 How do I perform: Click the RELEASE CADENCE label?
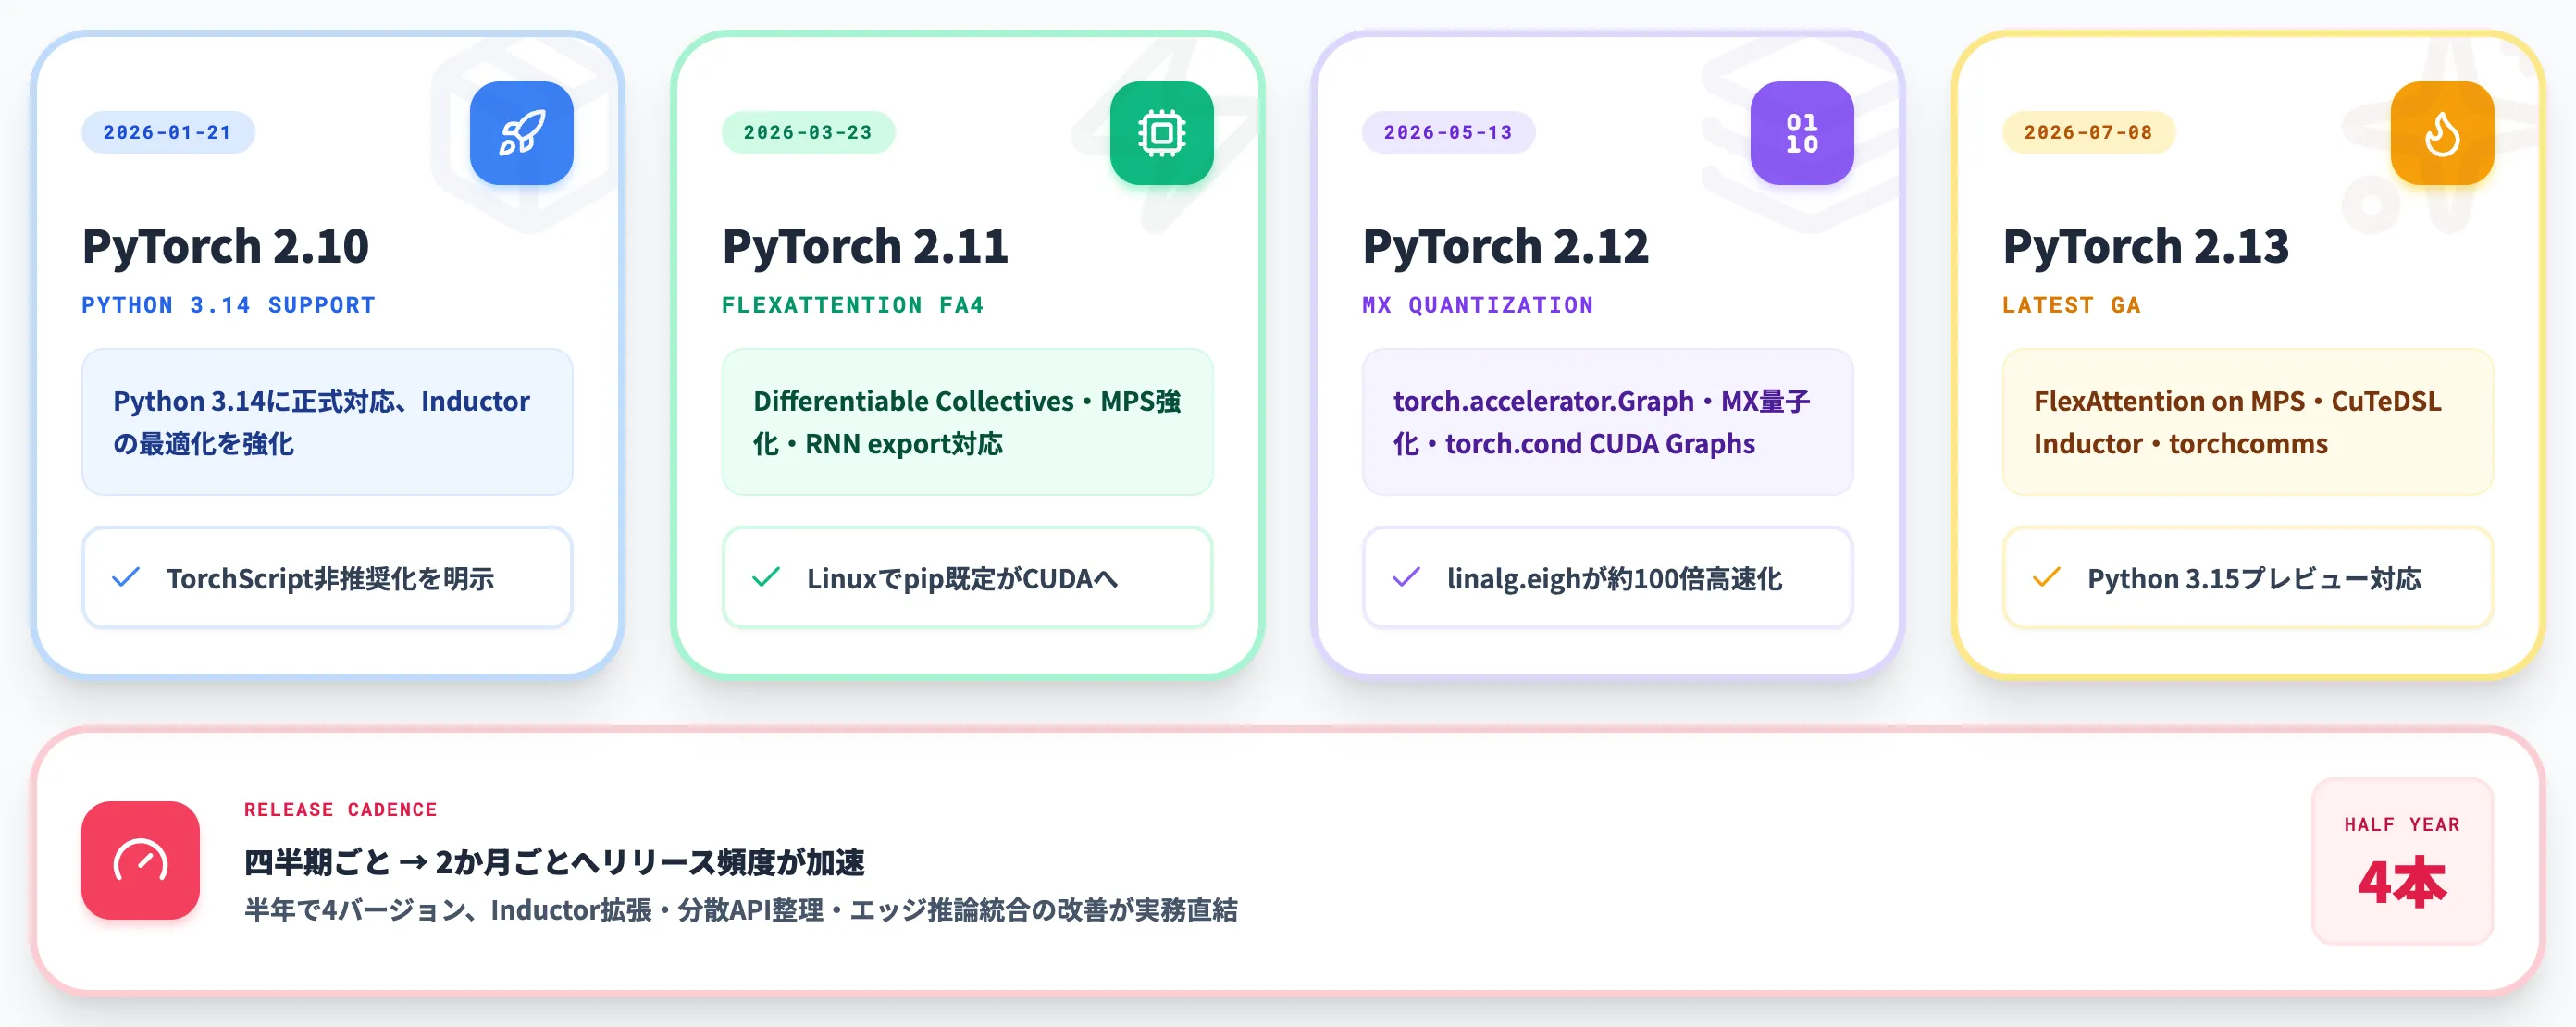pyautogui.click(x=340, y=809)
